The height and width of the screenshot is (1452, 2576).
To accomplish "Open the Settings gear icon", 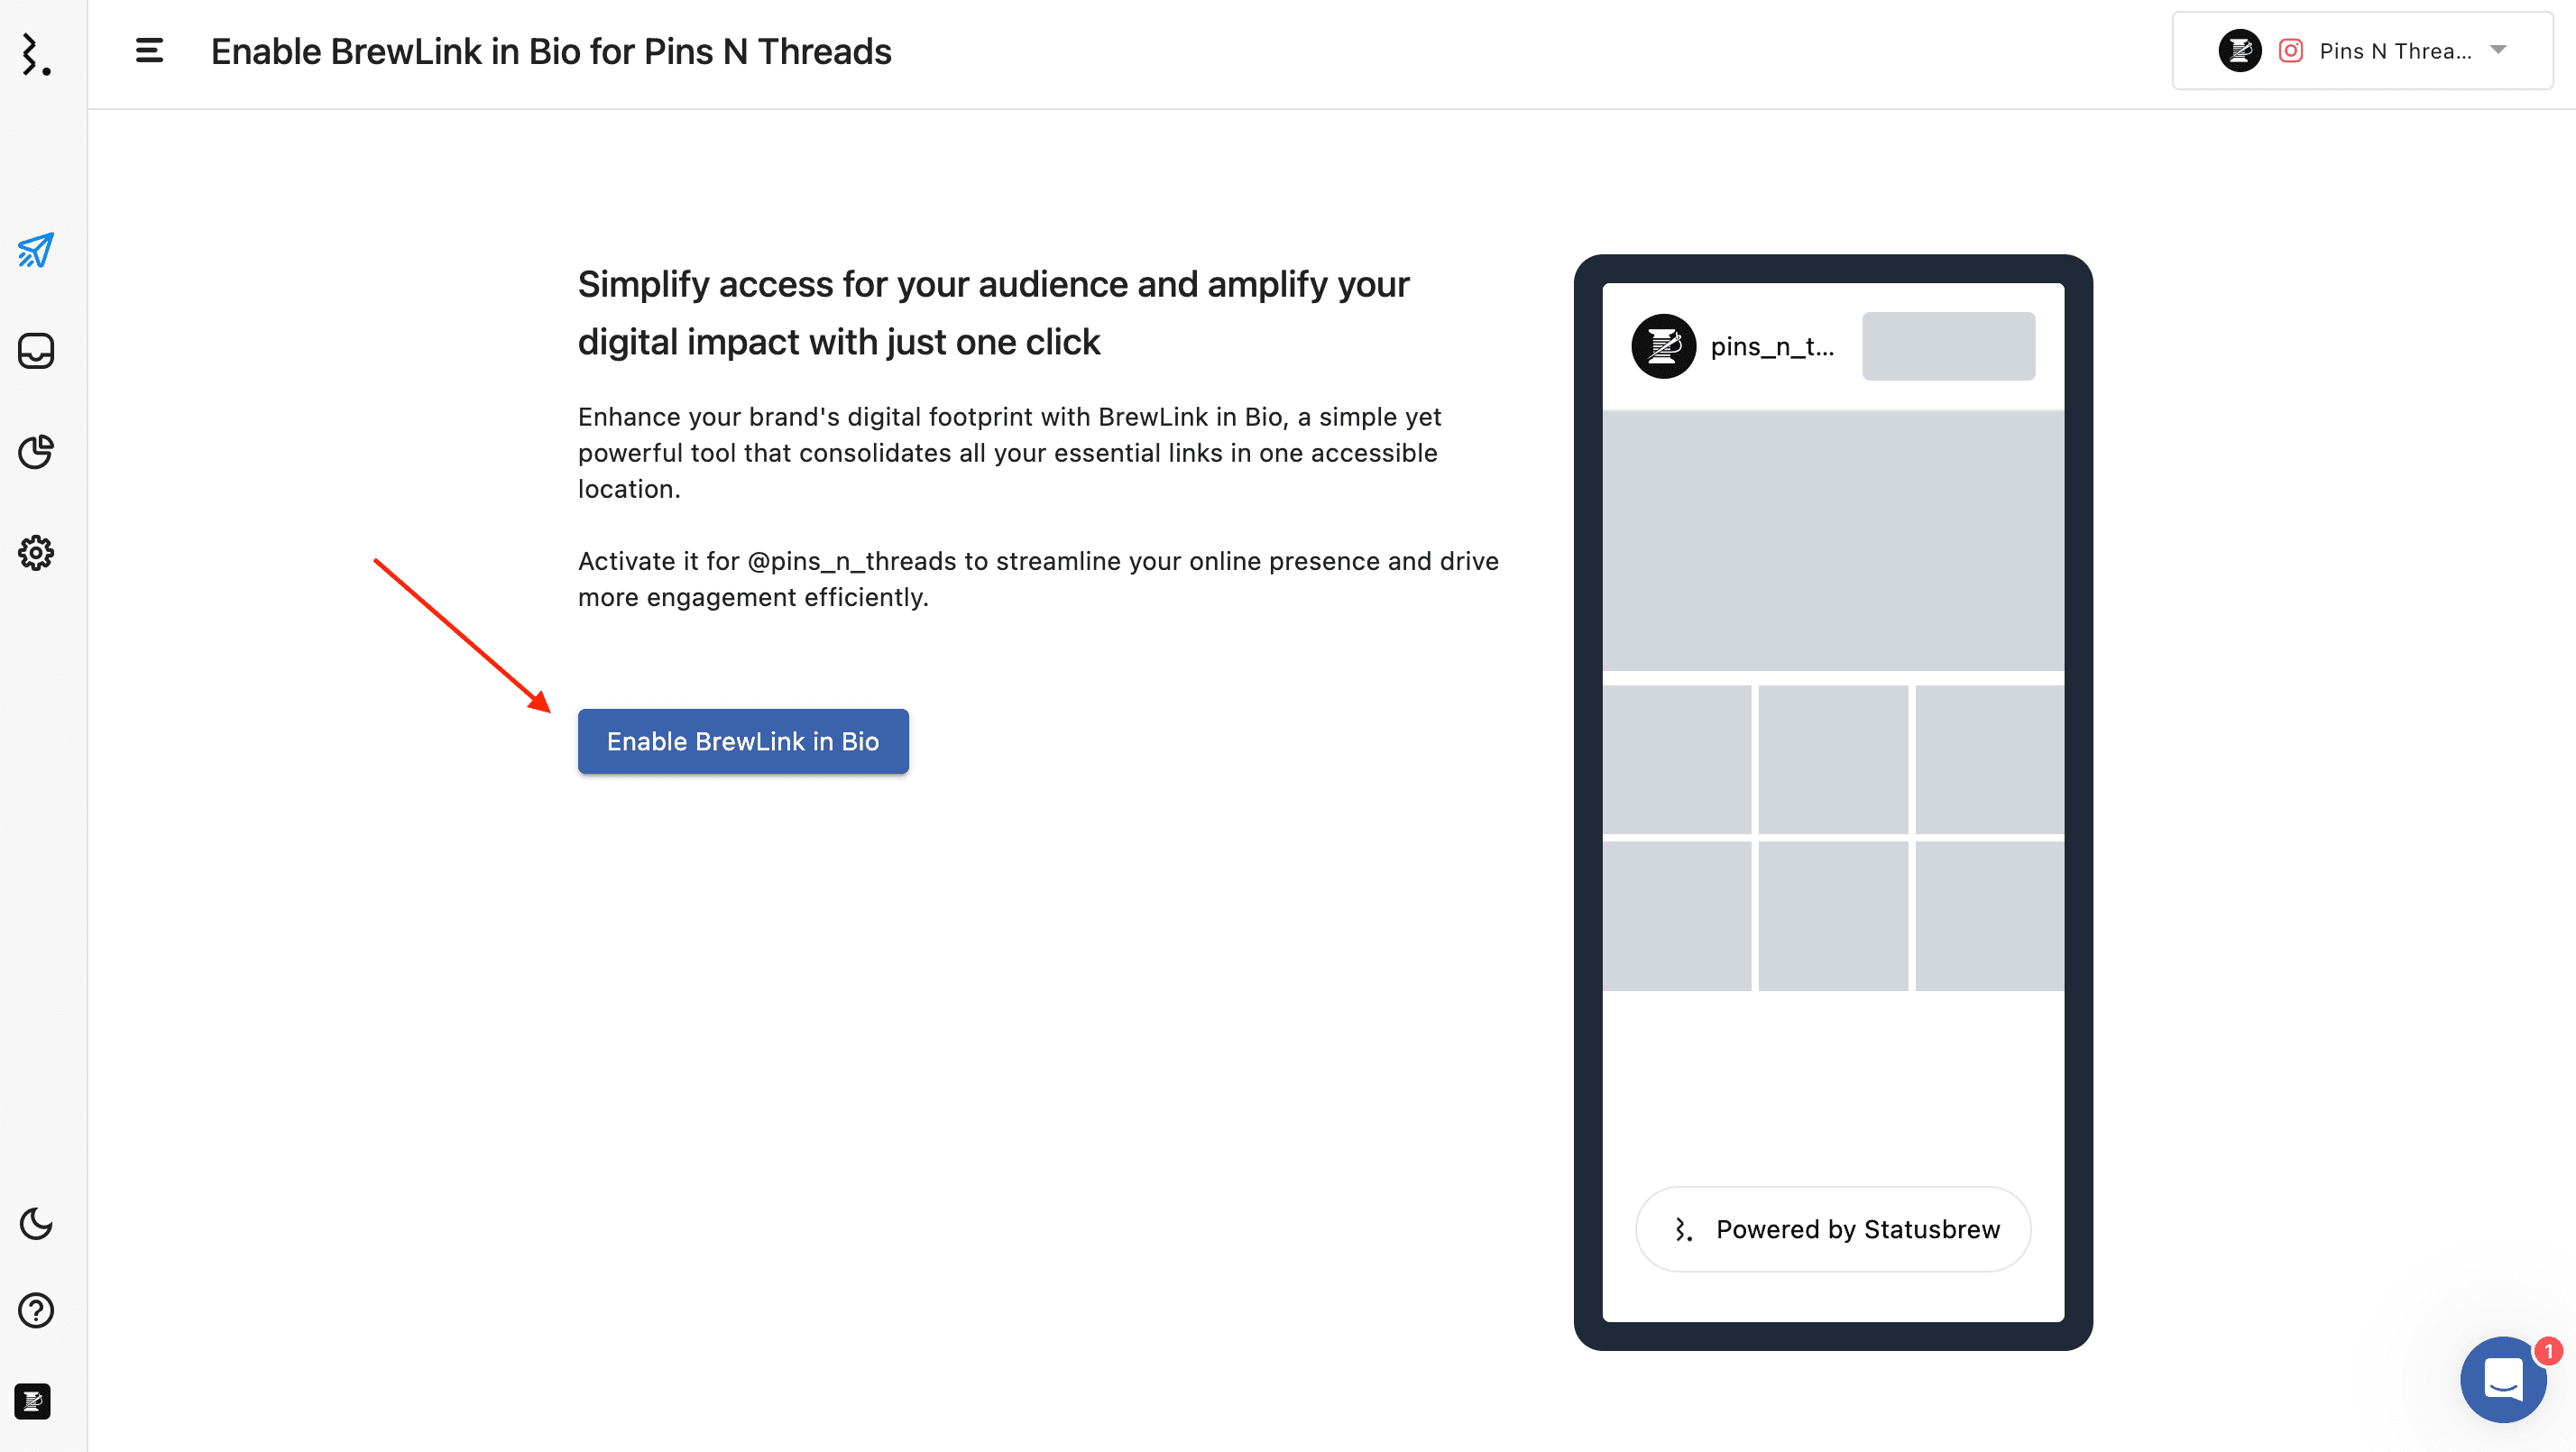I will [x=36, y=553].
